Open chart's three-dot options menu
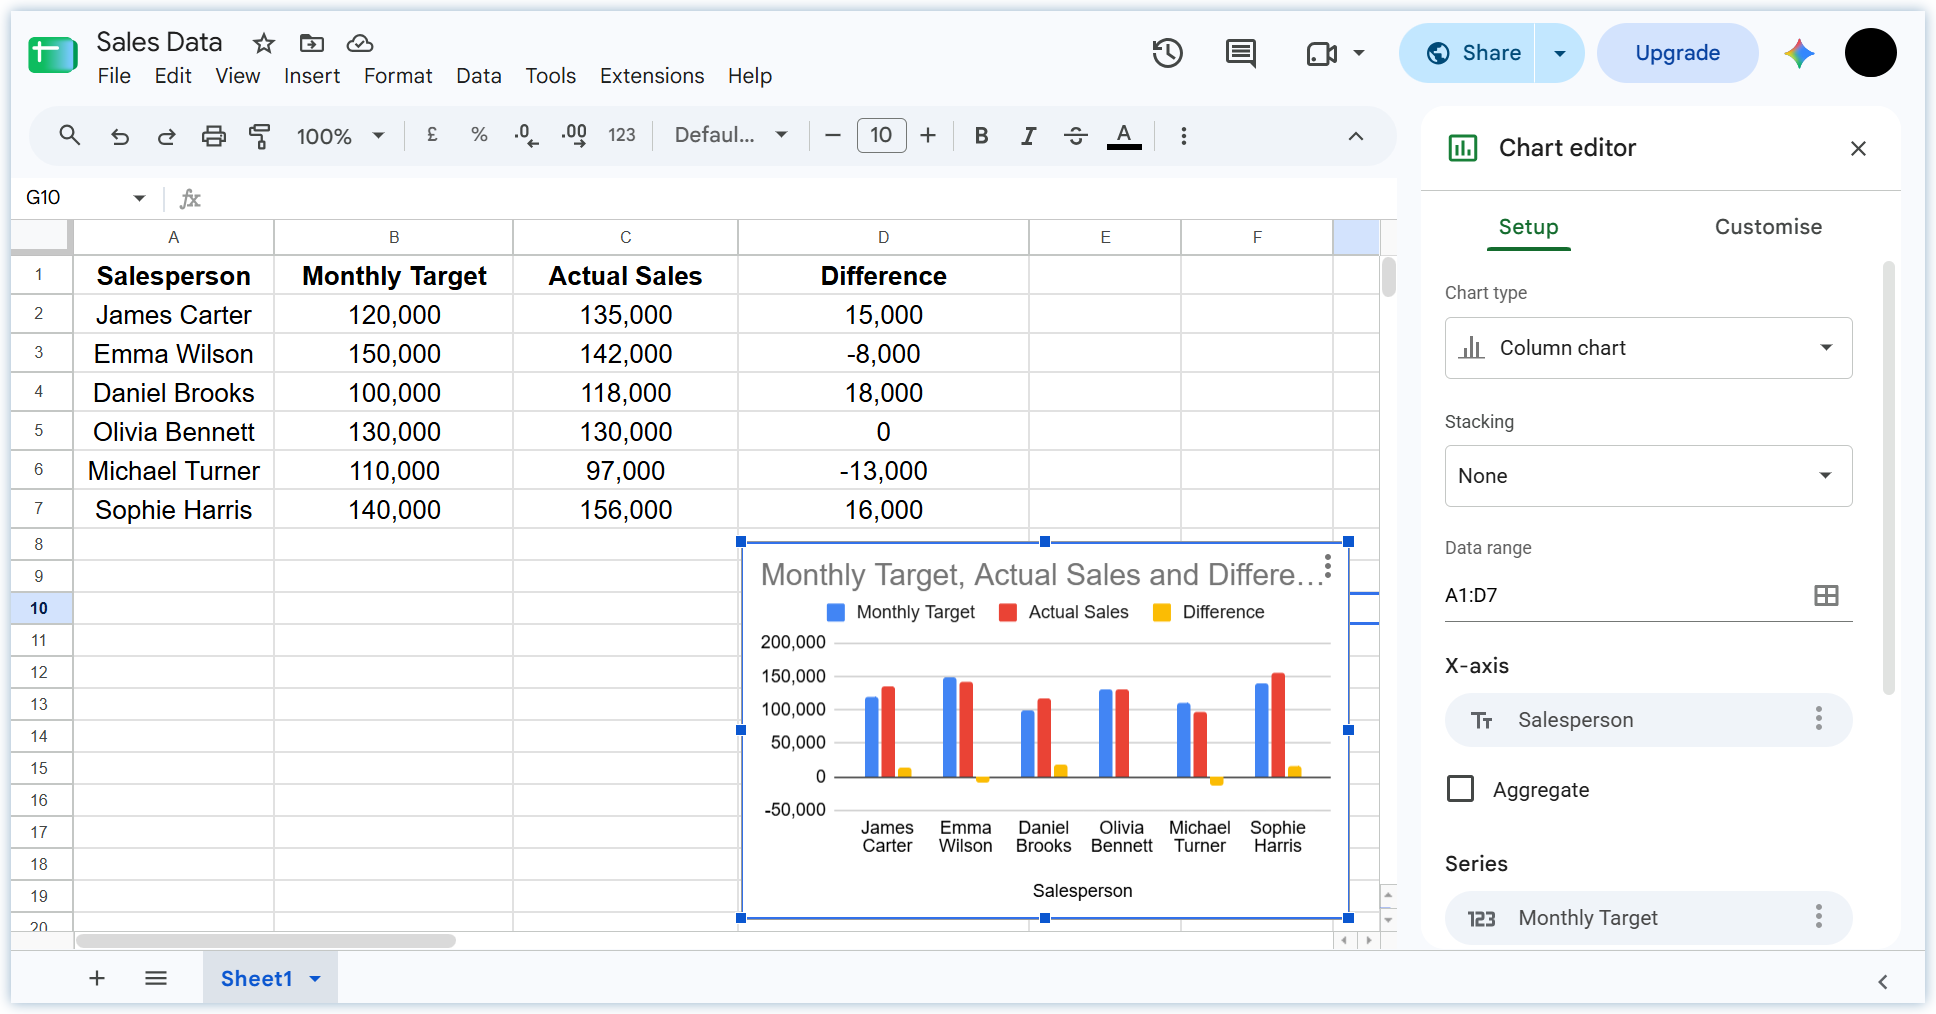The image size is (1936, 1014). click(1327, 567)
